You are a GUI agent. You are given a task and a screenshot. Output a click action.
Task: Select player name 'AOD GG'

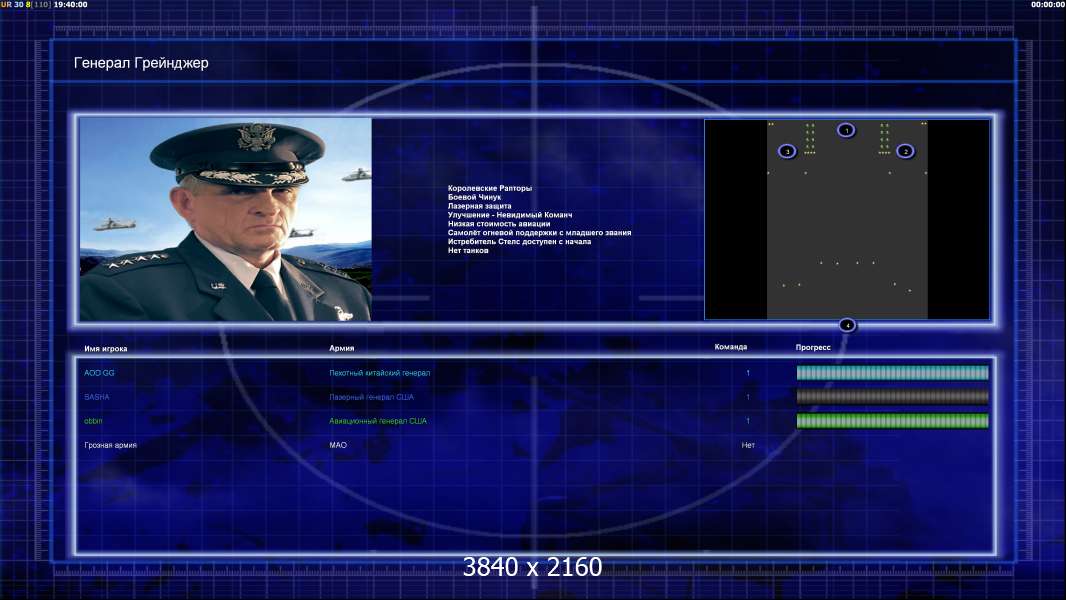[99, 373]
